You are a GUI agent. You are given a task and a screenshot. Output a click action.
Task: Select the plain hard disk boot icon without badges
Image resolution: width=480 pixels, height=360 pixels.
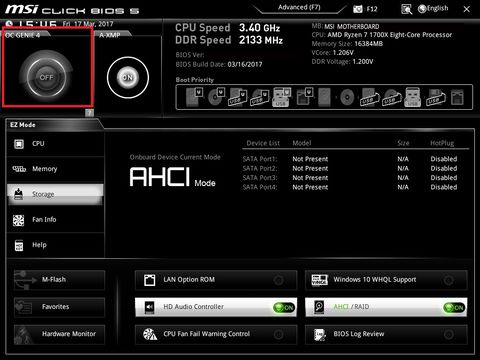pos(324,97)
